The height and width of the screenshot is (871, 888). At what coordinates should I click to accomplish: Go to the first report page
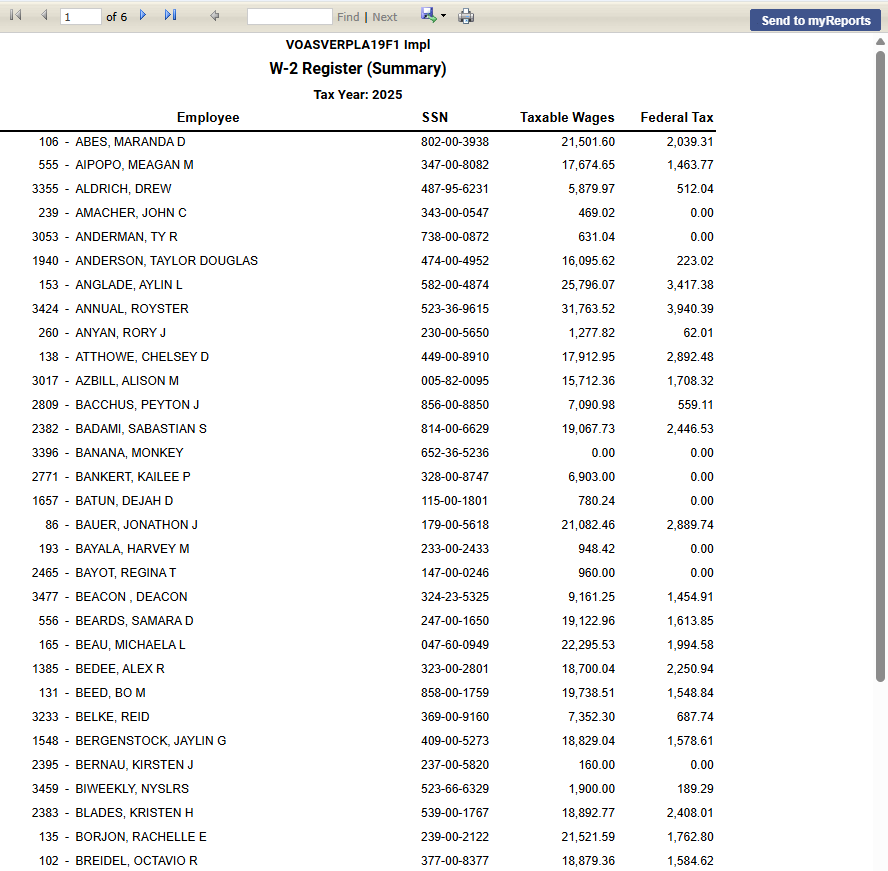16,16
